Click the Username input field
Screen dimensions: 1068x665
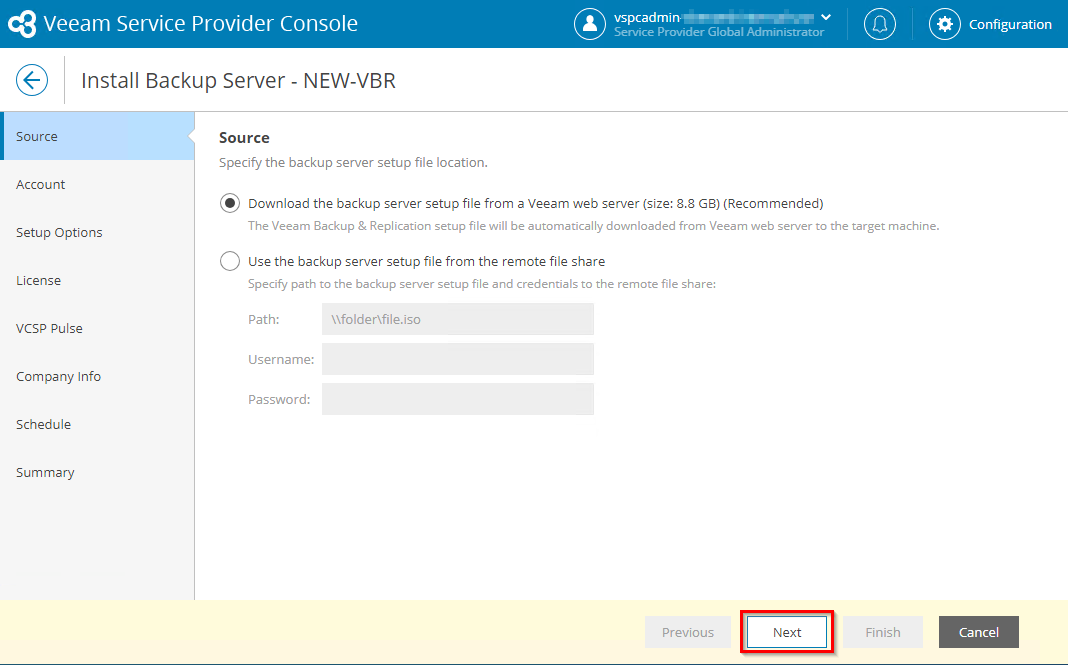tap(458, 359)
